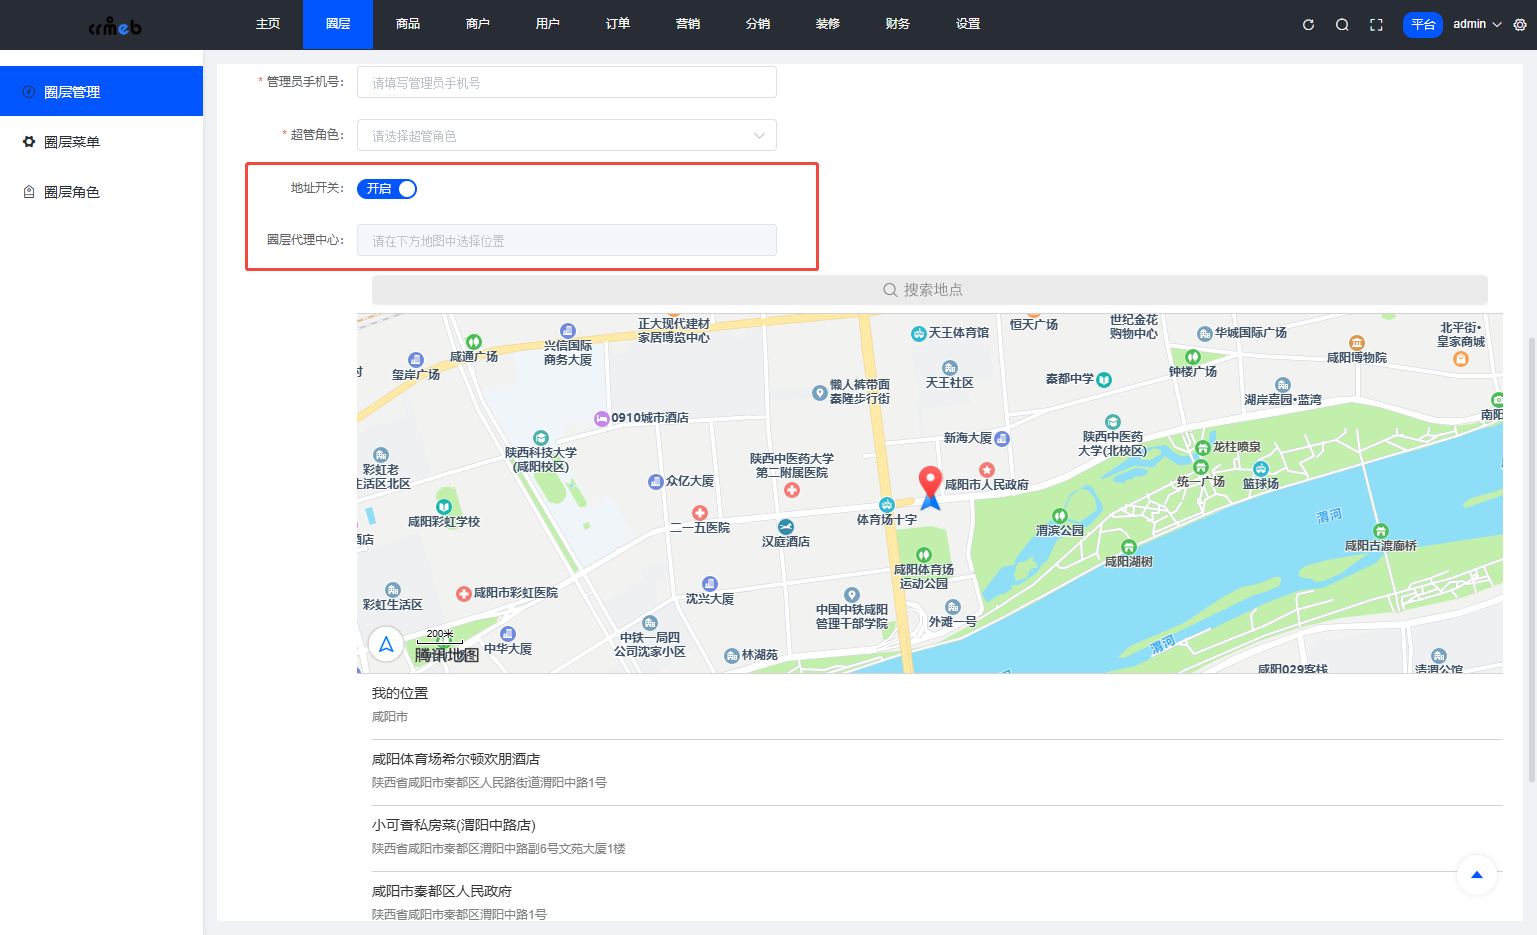The height and width of the screenshot is (935, 1537).
Task: Open the 超管角色 dropdown
Action: coord(566,135)
